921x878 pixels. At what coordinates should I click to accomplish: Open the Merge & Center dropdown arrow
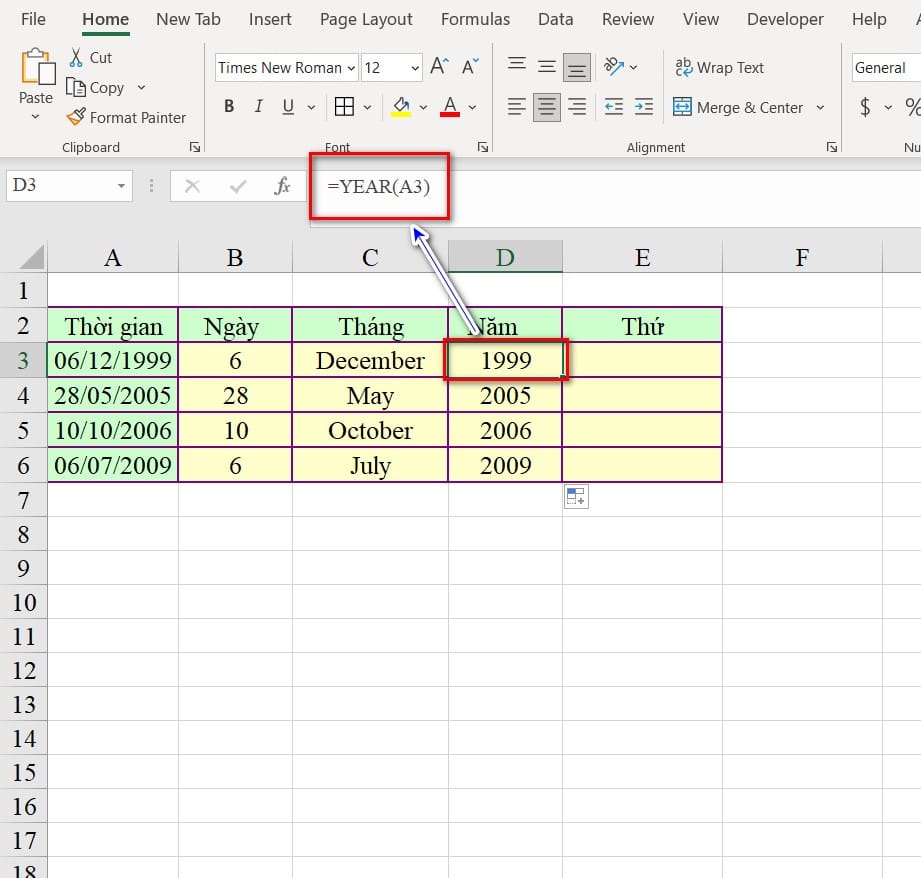click(820, 107)
